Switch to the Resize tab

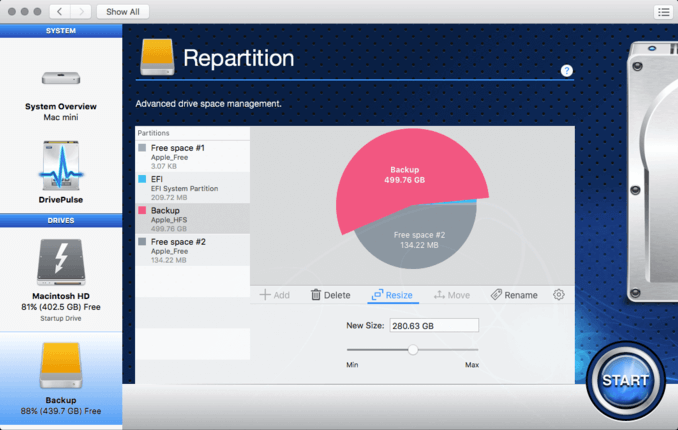tap(392, 295)
